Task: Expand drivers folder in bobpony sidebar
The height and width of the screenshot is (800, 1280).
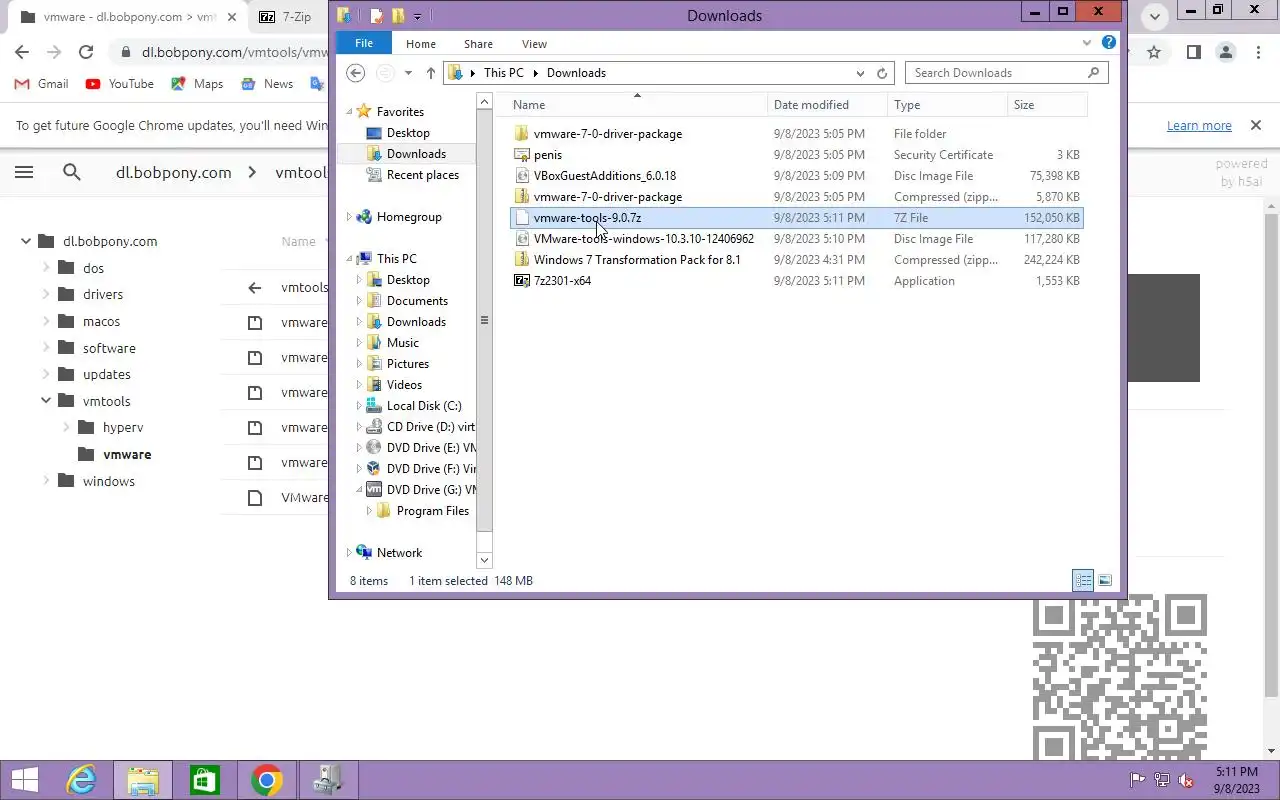Action: point(46,294)
